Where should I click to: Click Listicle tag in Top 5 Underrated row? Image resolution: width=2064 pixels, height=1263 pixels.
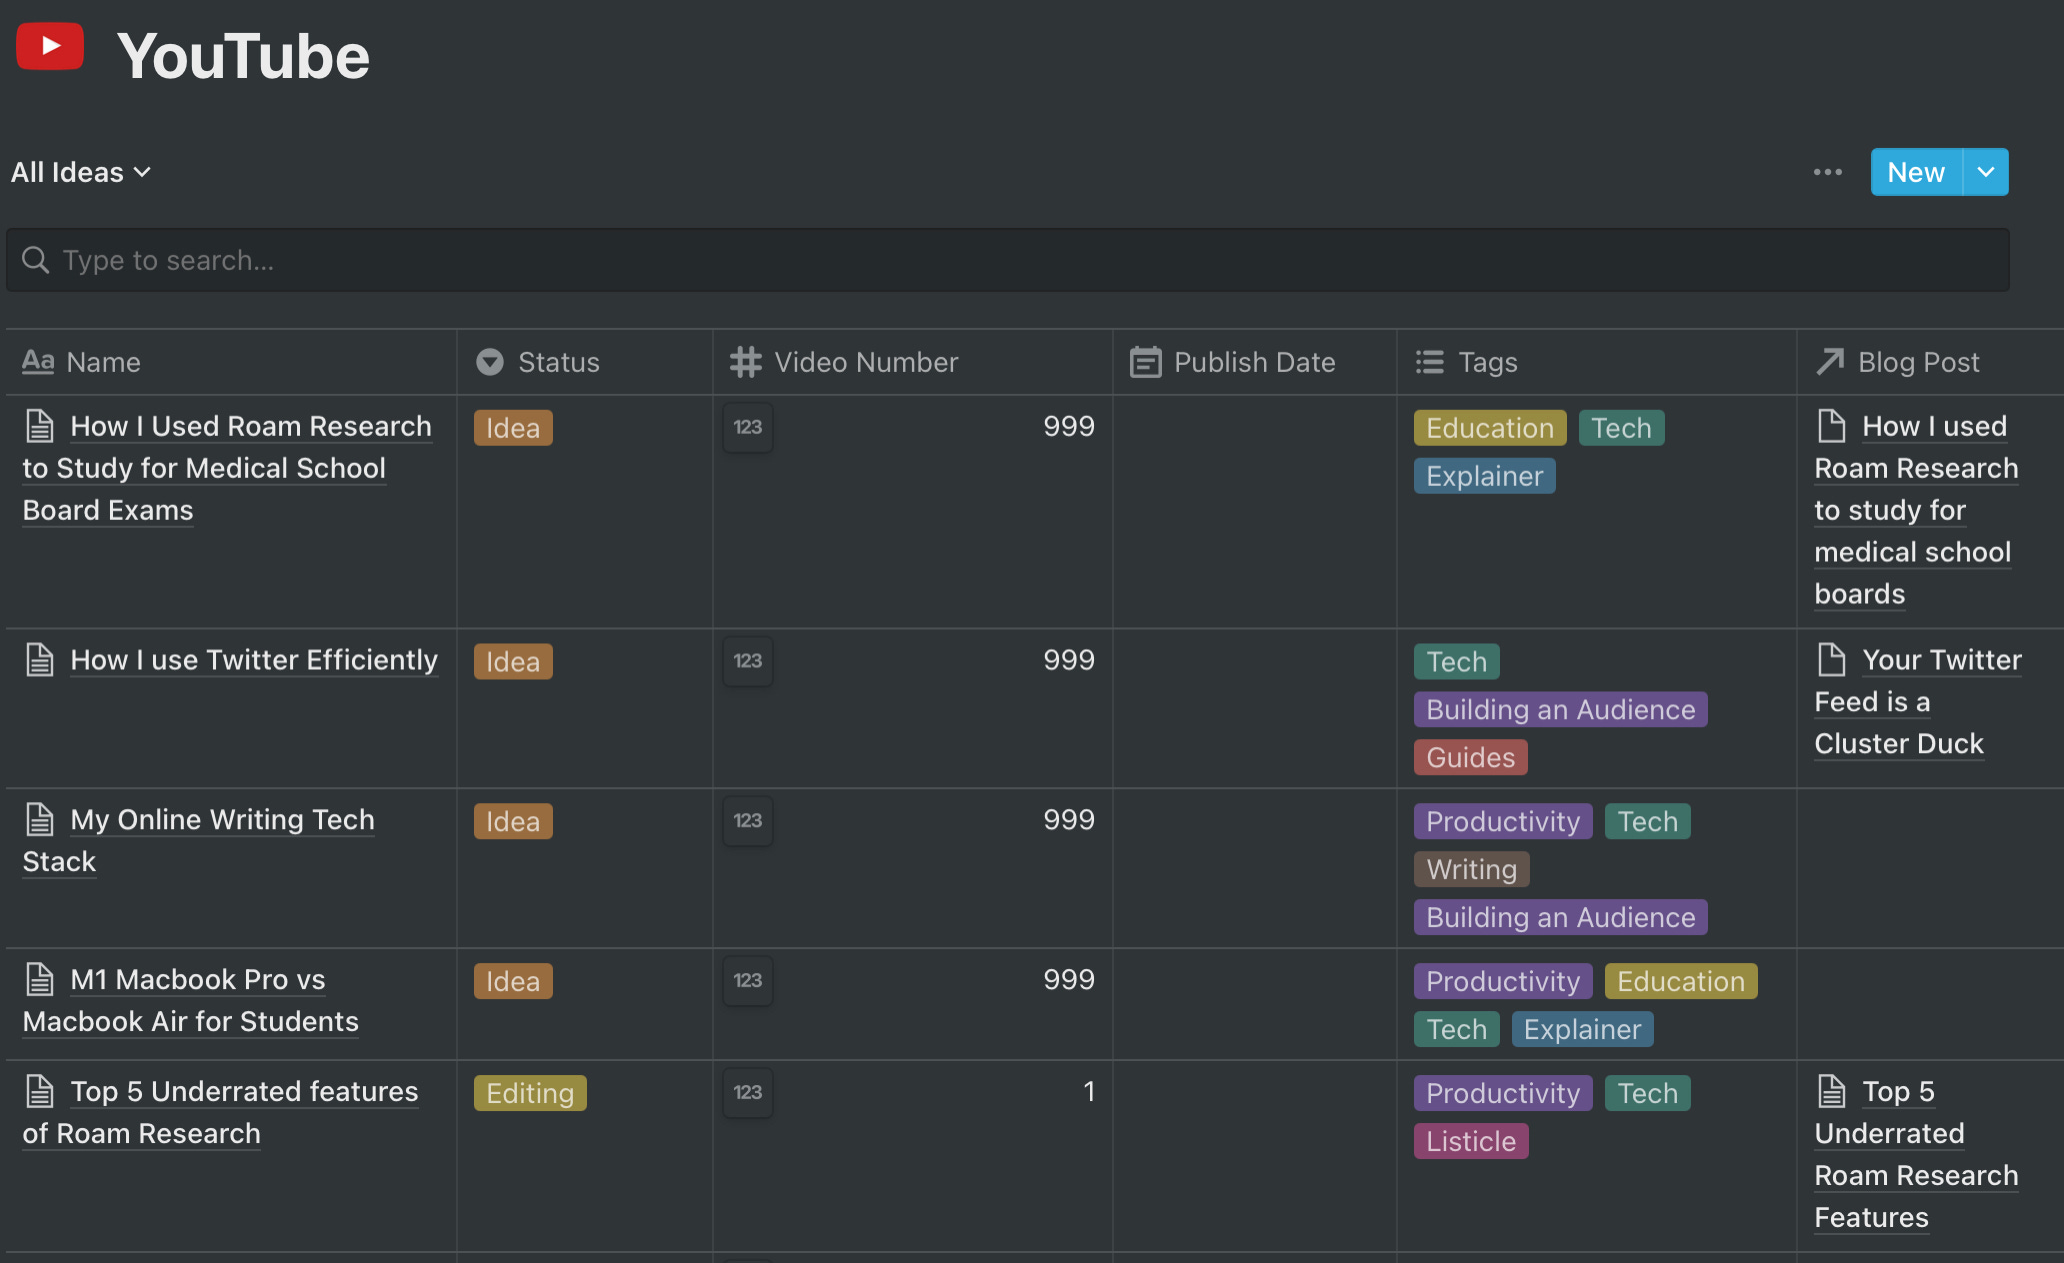click(1471, 1142)
